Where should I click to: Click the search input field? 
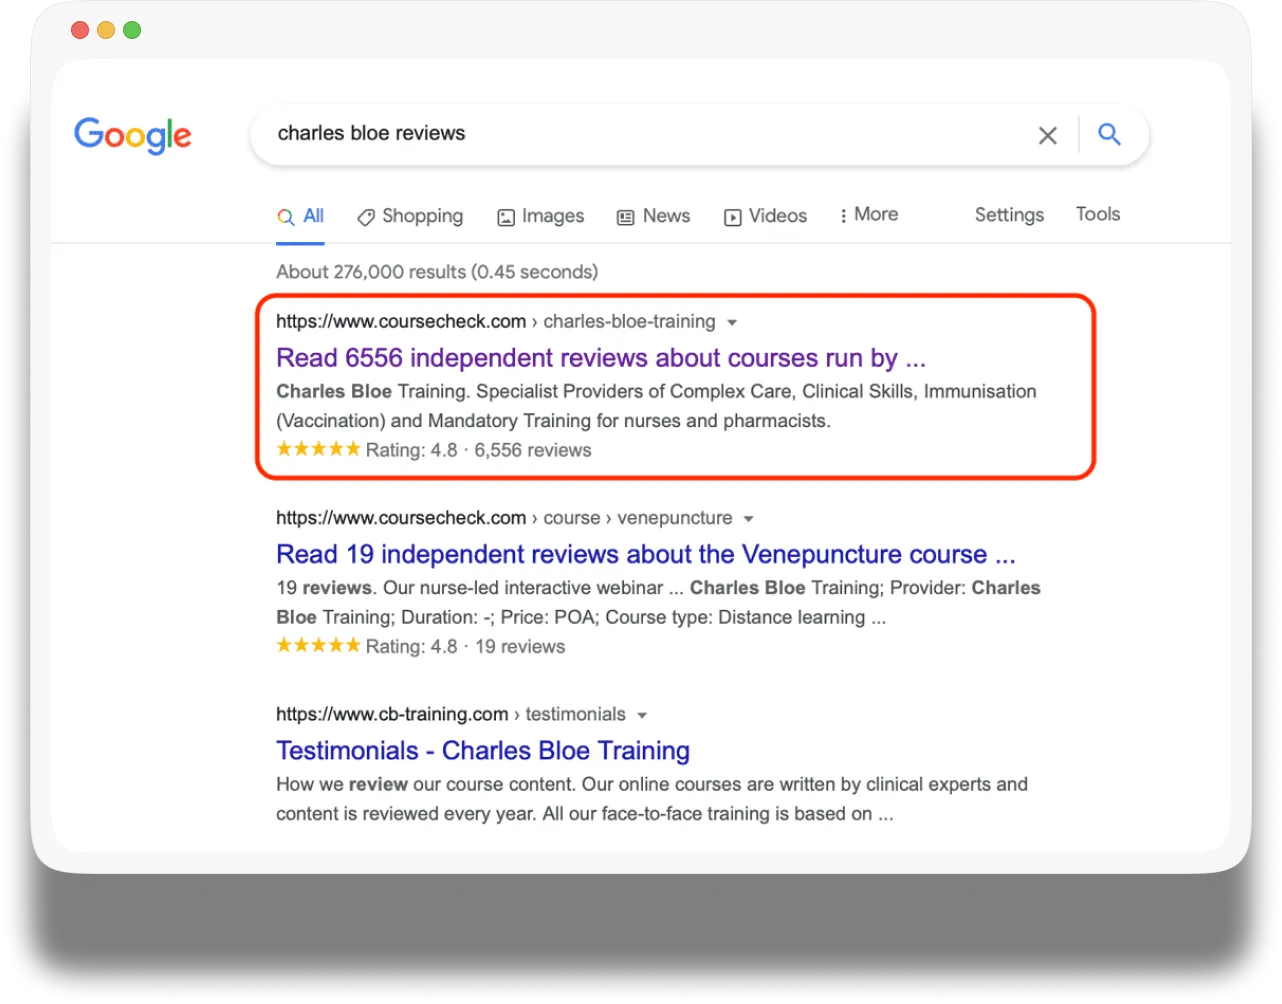pos(640,134)
